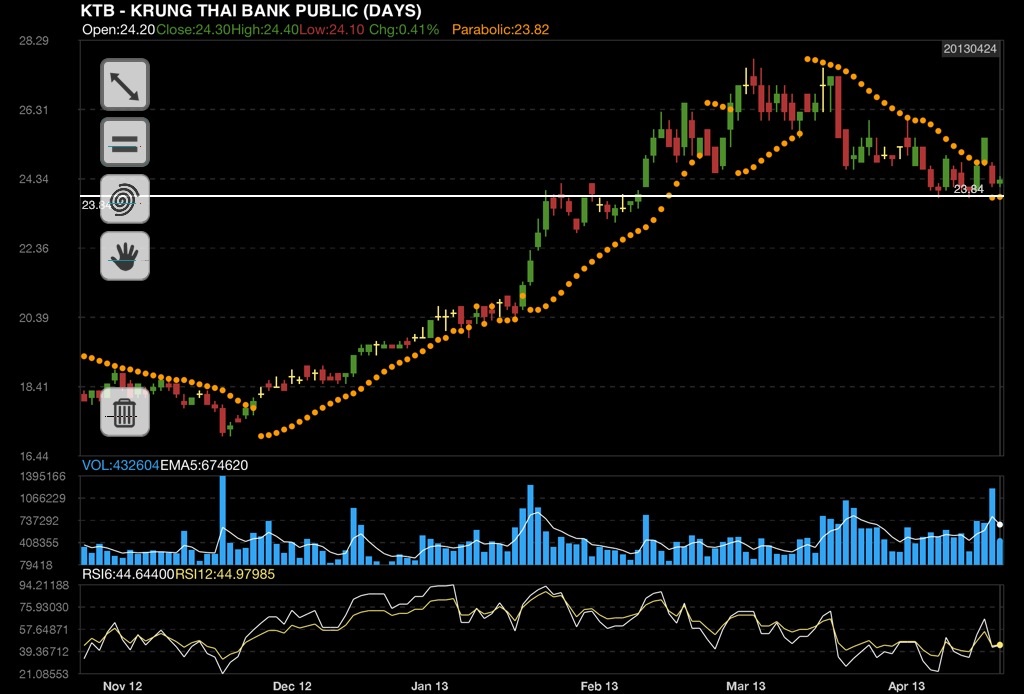This screenshot has width=1024, height=694.
Task: Click the RSI12:44.97985 label
Action: (x=225, y=574)
